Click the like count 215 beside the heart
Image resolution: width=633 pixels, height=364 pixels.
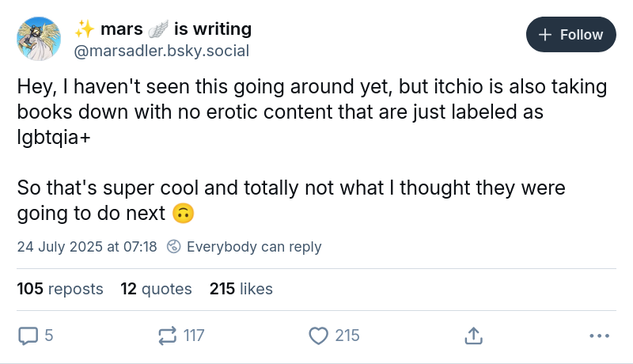pos(347,336)
